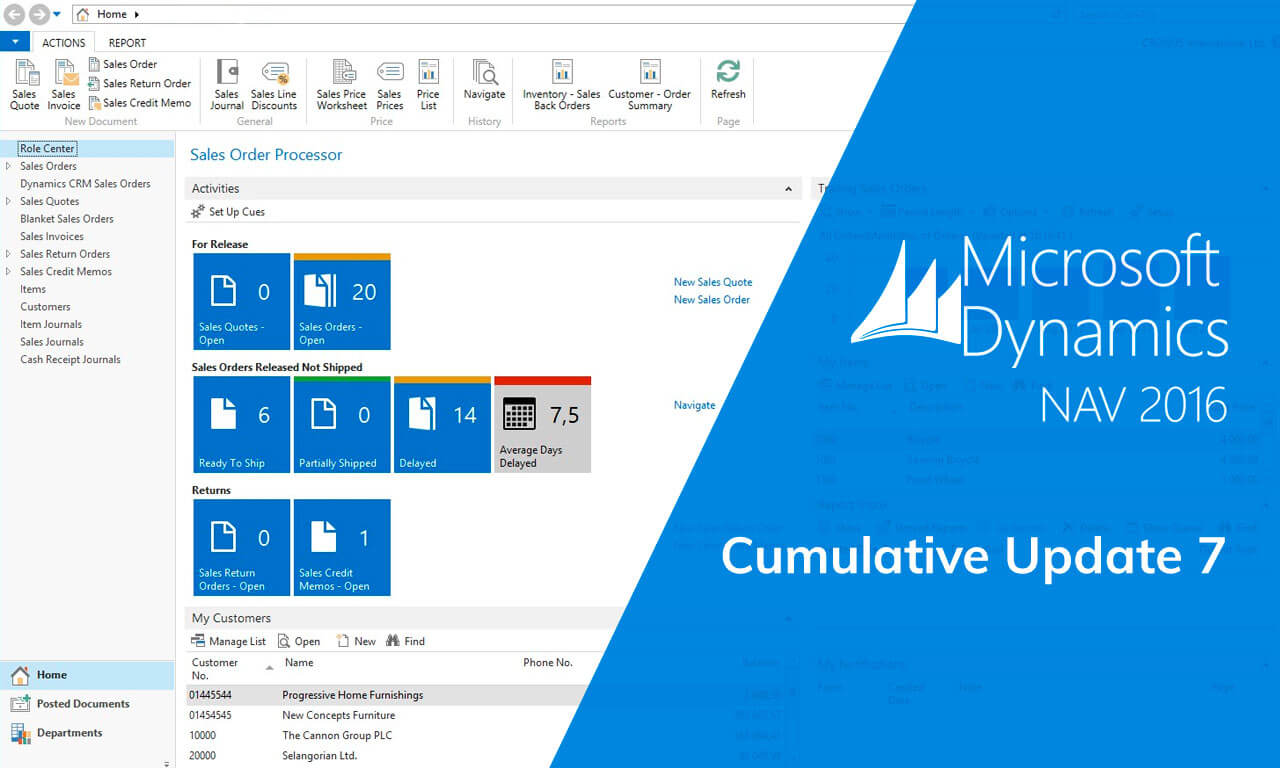
Task: Expand the Sales Orders navigation node
Action: (x=6, y=166)
